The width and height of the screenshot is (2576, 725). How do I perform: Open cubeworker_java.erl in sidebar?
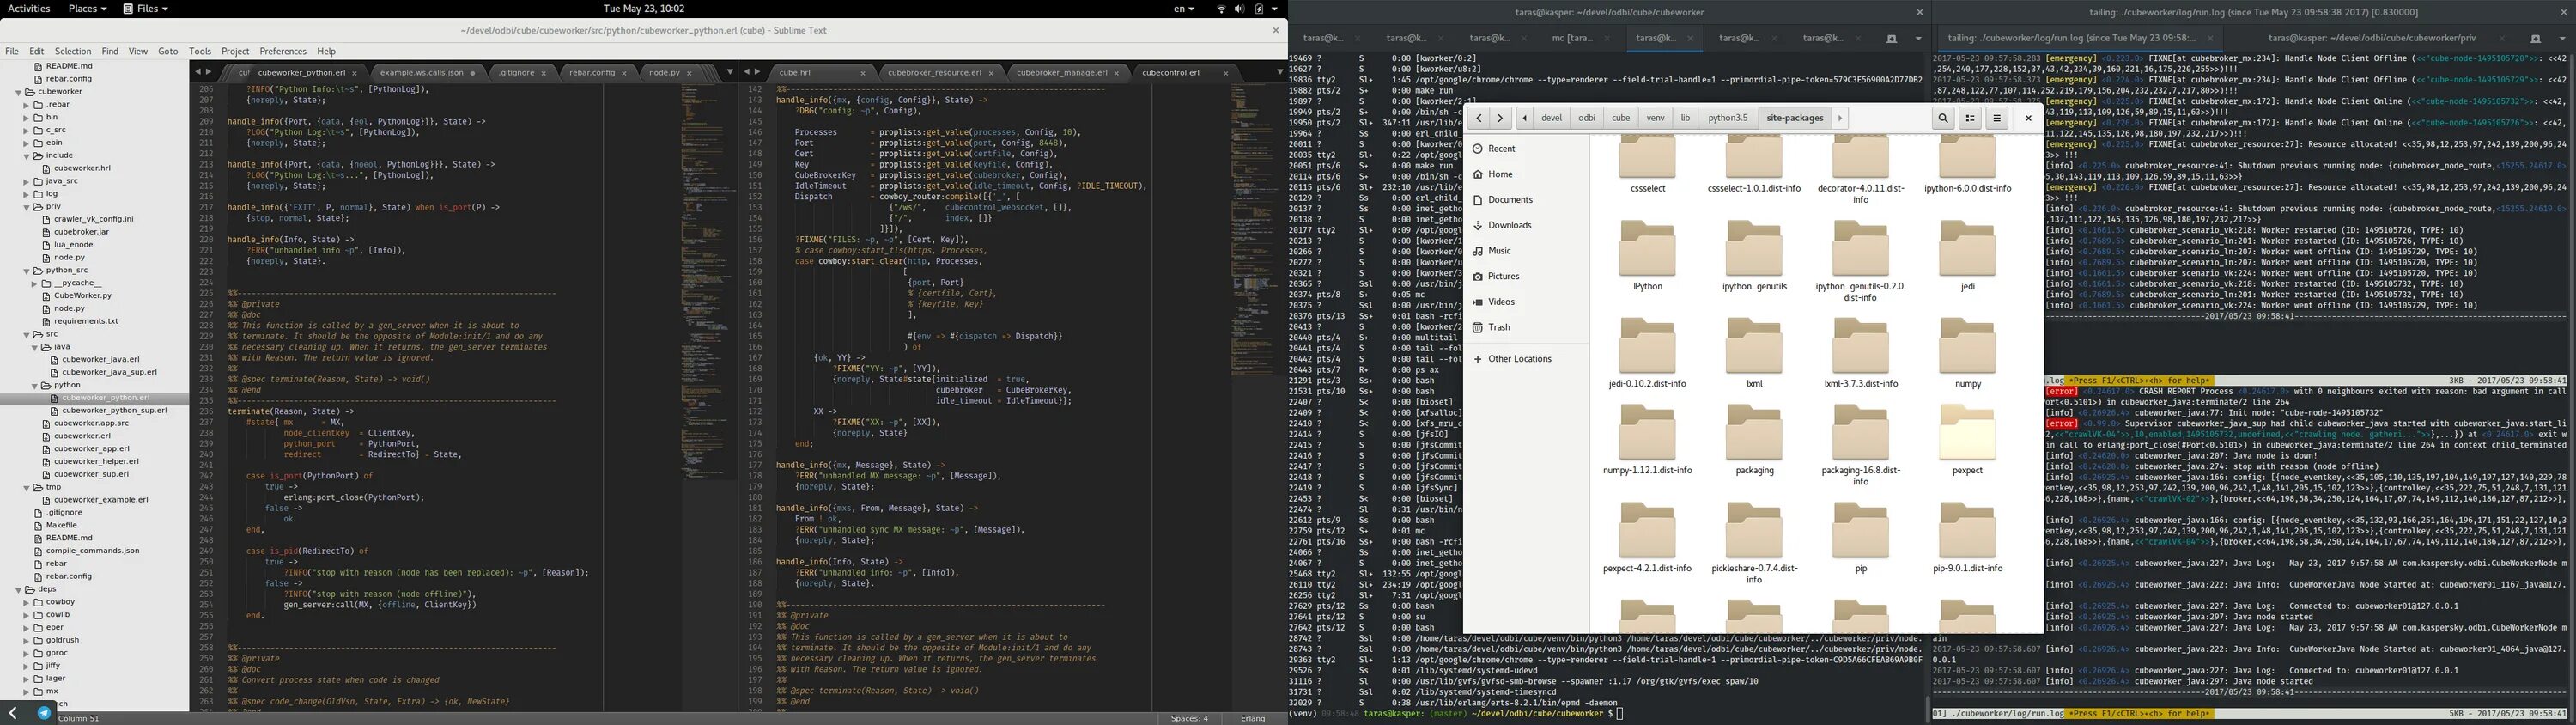pyautogui.click(x=100, y=359)
